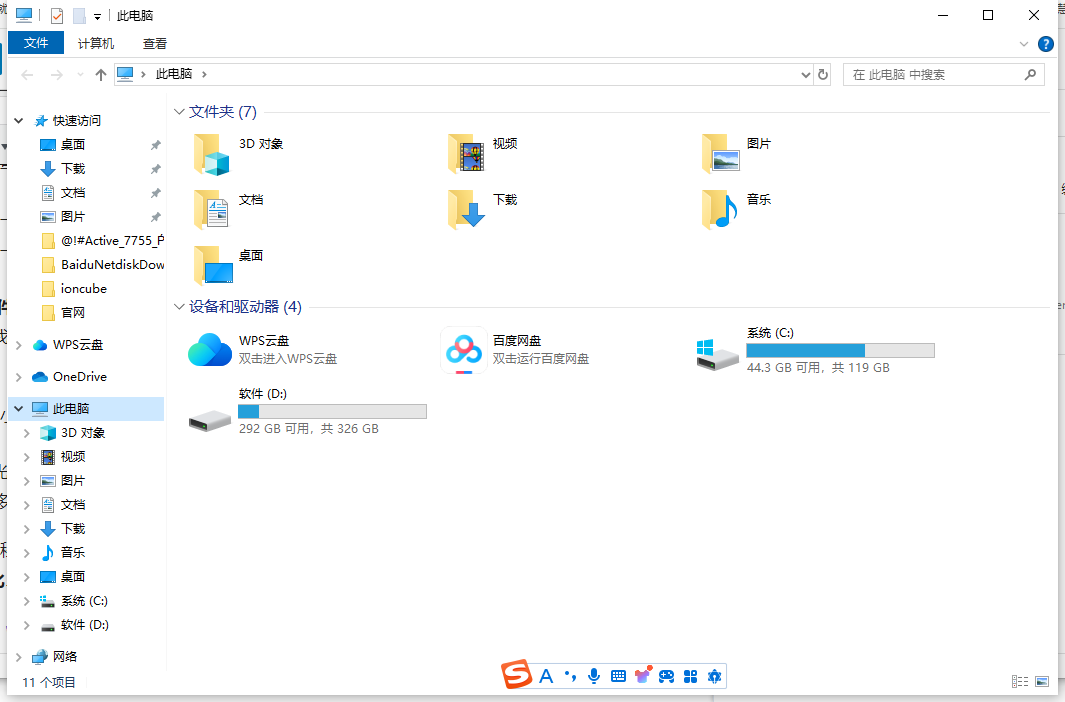Unpin 桌面 from Quick Access via pin icon
The width and height of the screenshot is (1065, 702).
(x=155, y=144)
